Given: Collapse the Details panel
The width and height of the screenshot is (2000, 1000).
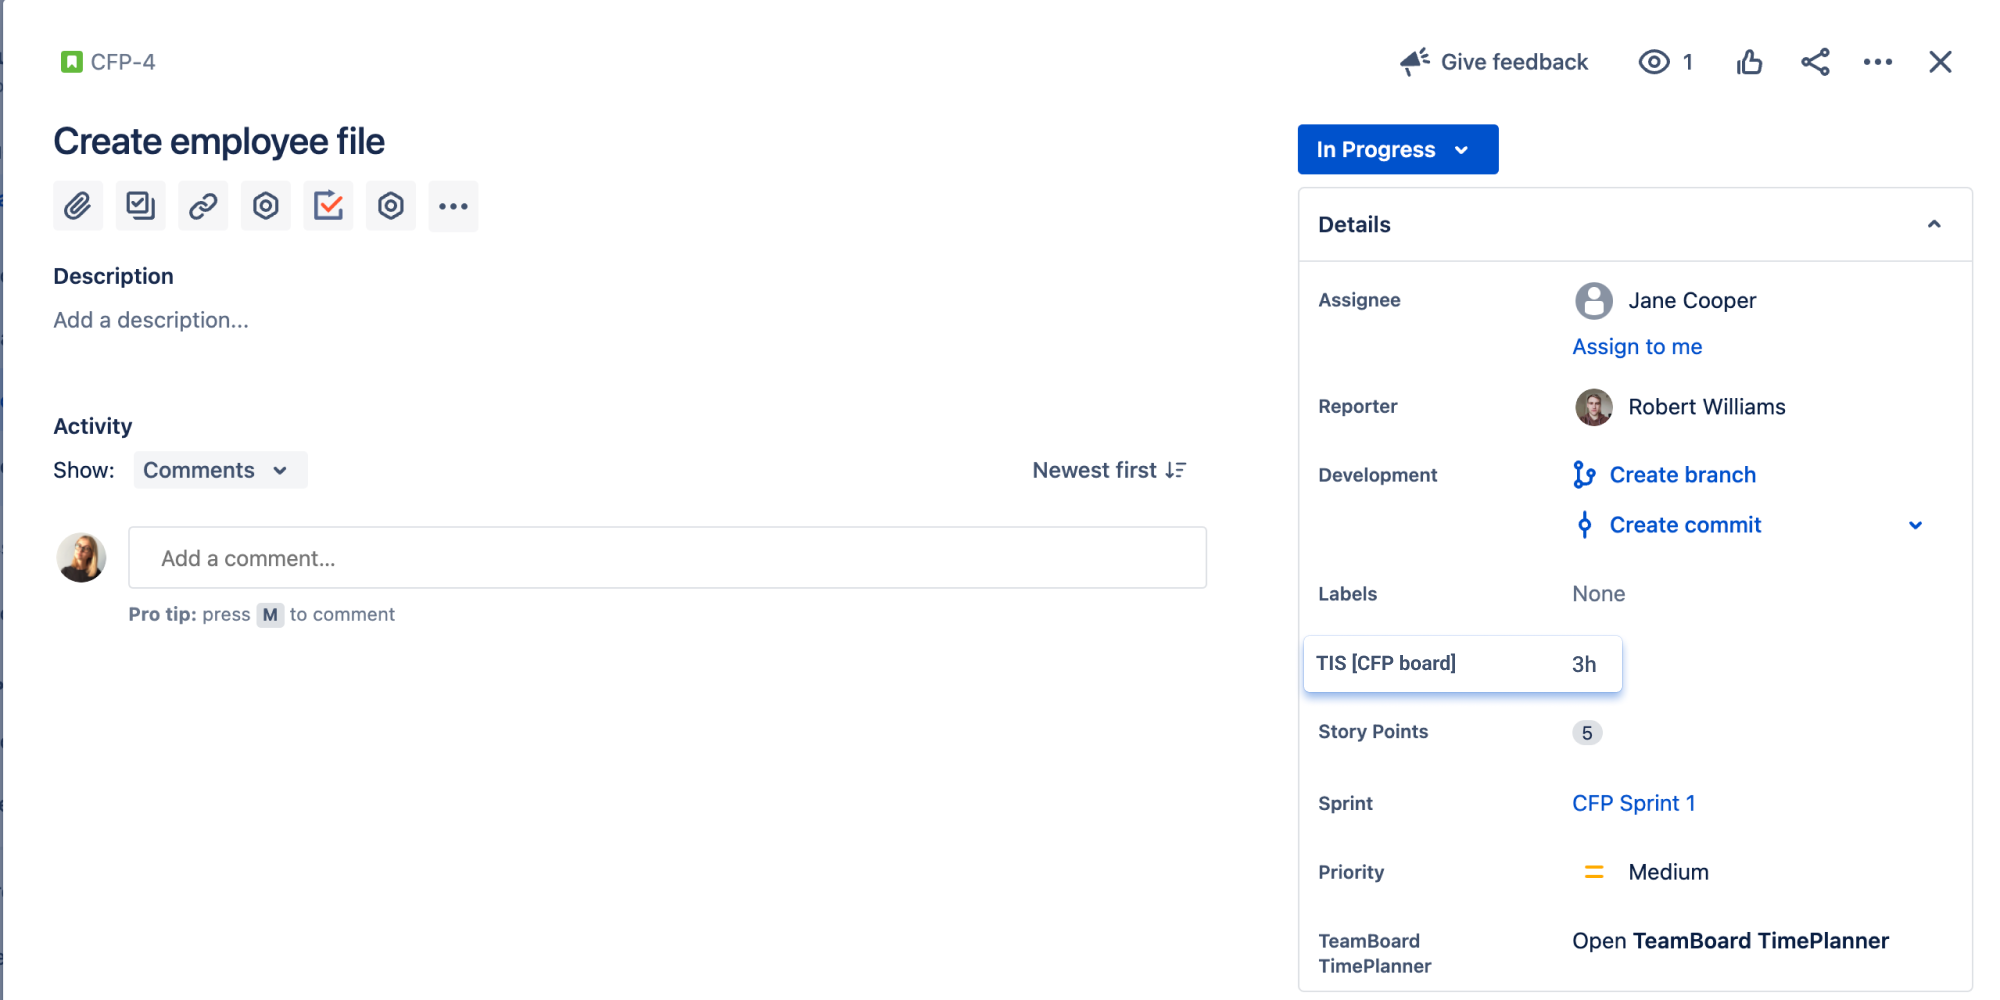Looking at the screenshot, I should 1936,224.
